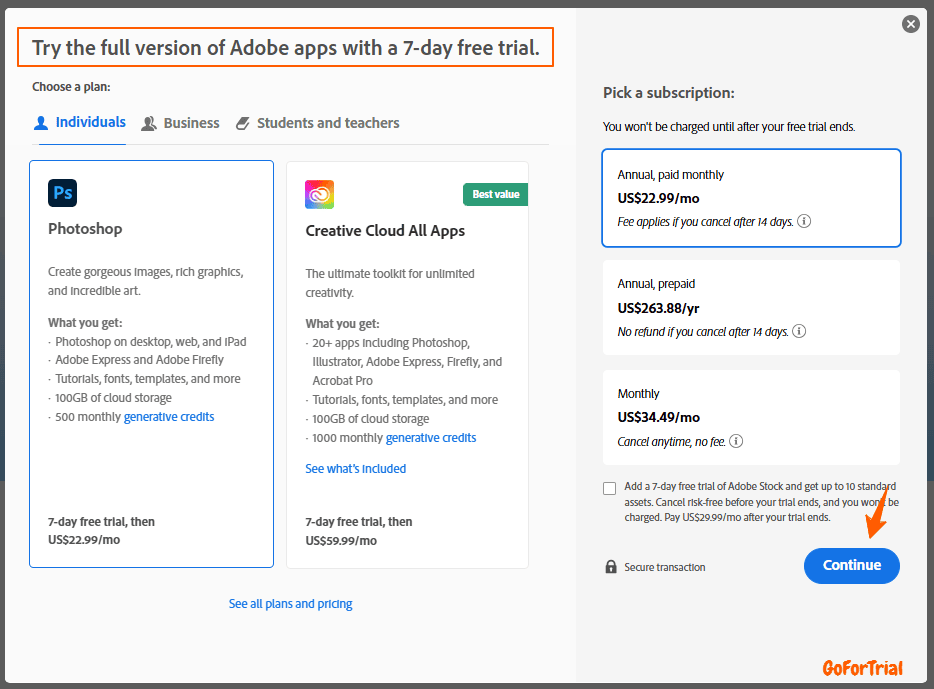Enable the Adobe Stock free trial checkbox
The width and height of the screenshot is (934, 689).
pos(609,488)
